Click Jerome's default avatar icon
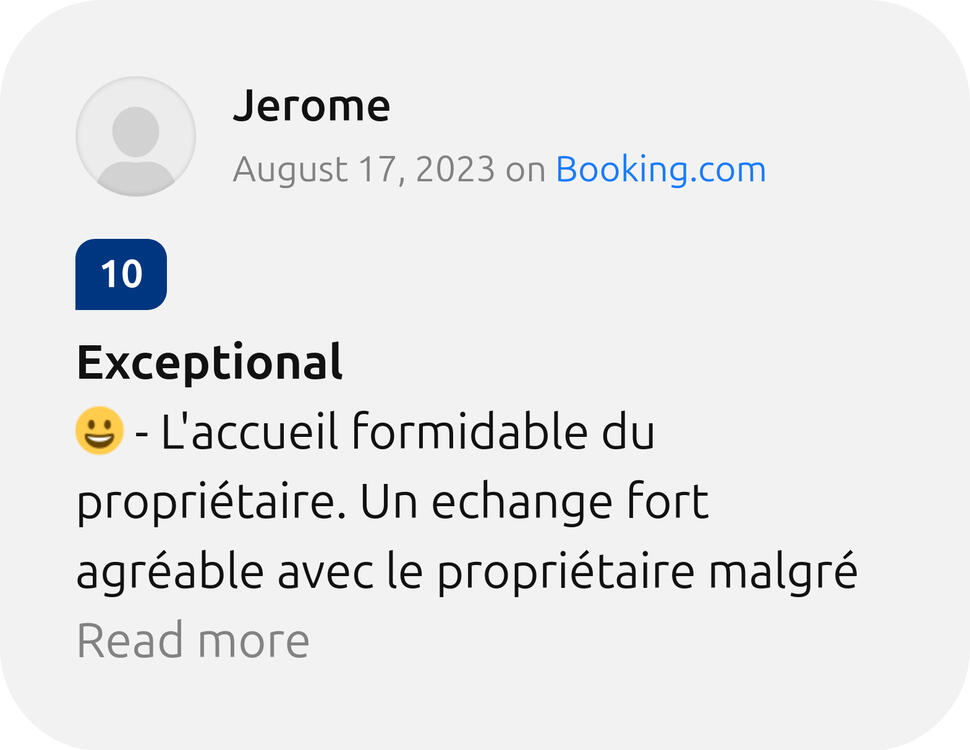The width and height of the screenshot is (970, 750). (135, 136)
